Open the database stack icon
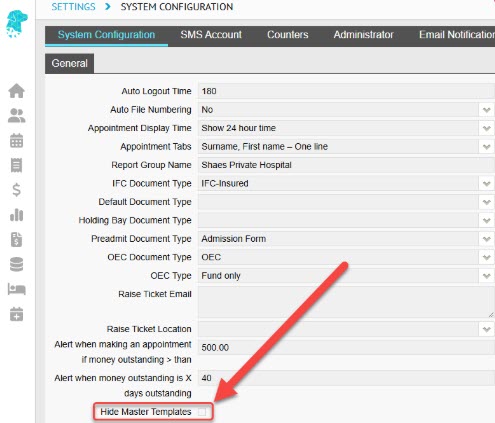 tap(16, 264)
